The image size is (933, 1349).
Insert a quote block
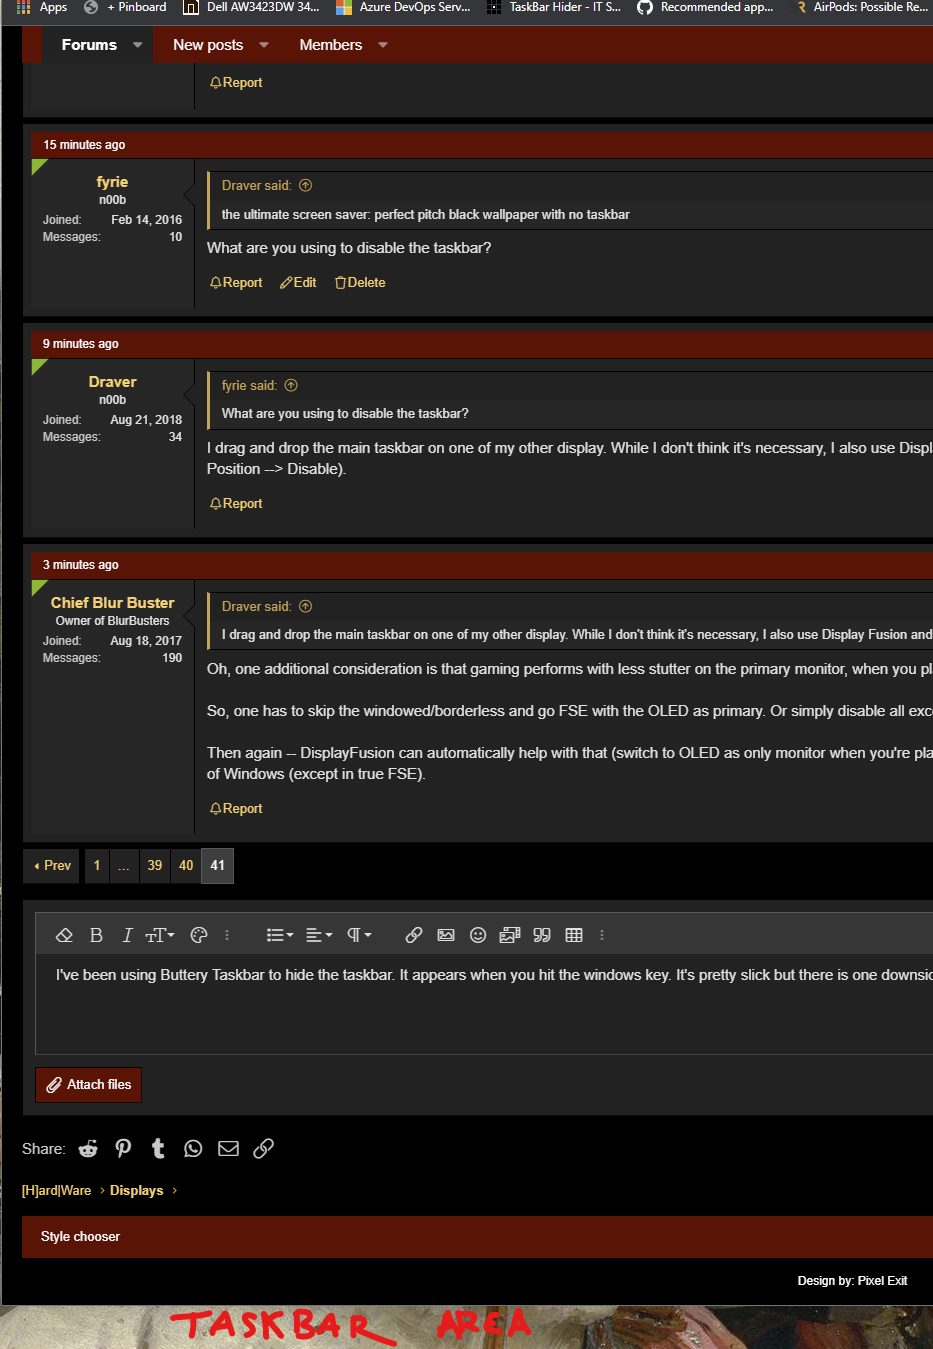[x=542, y=935]
